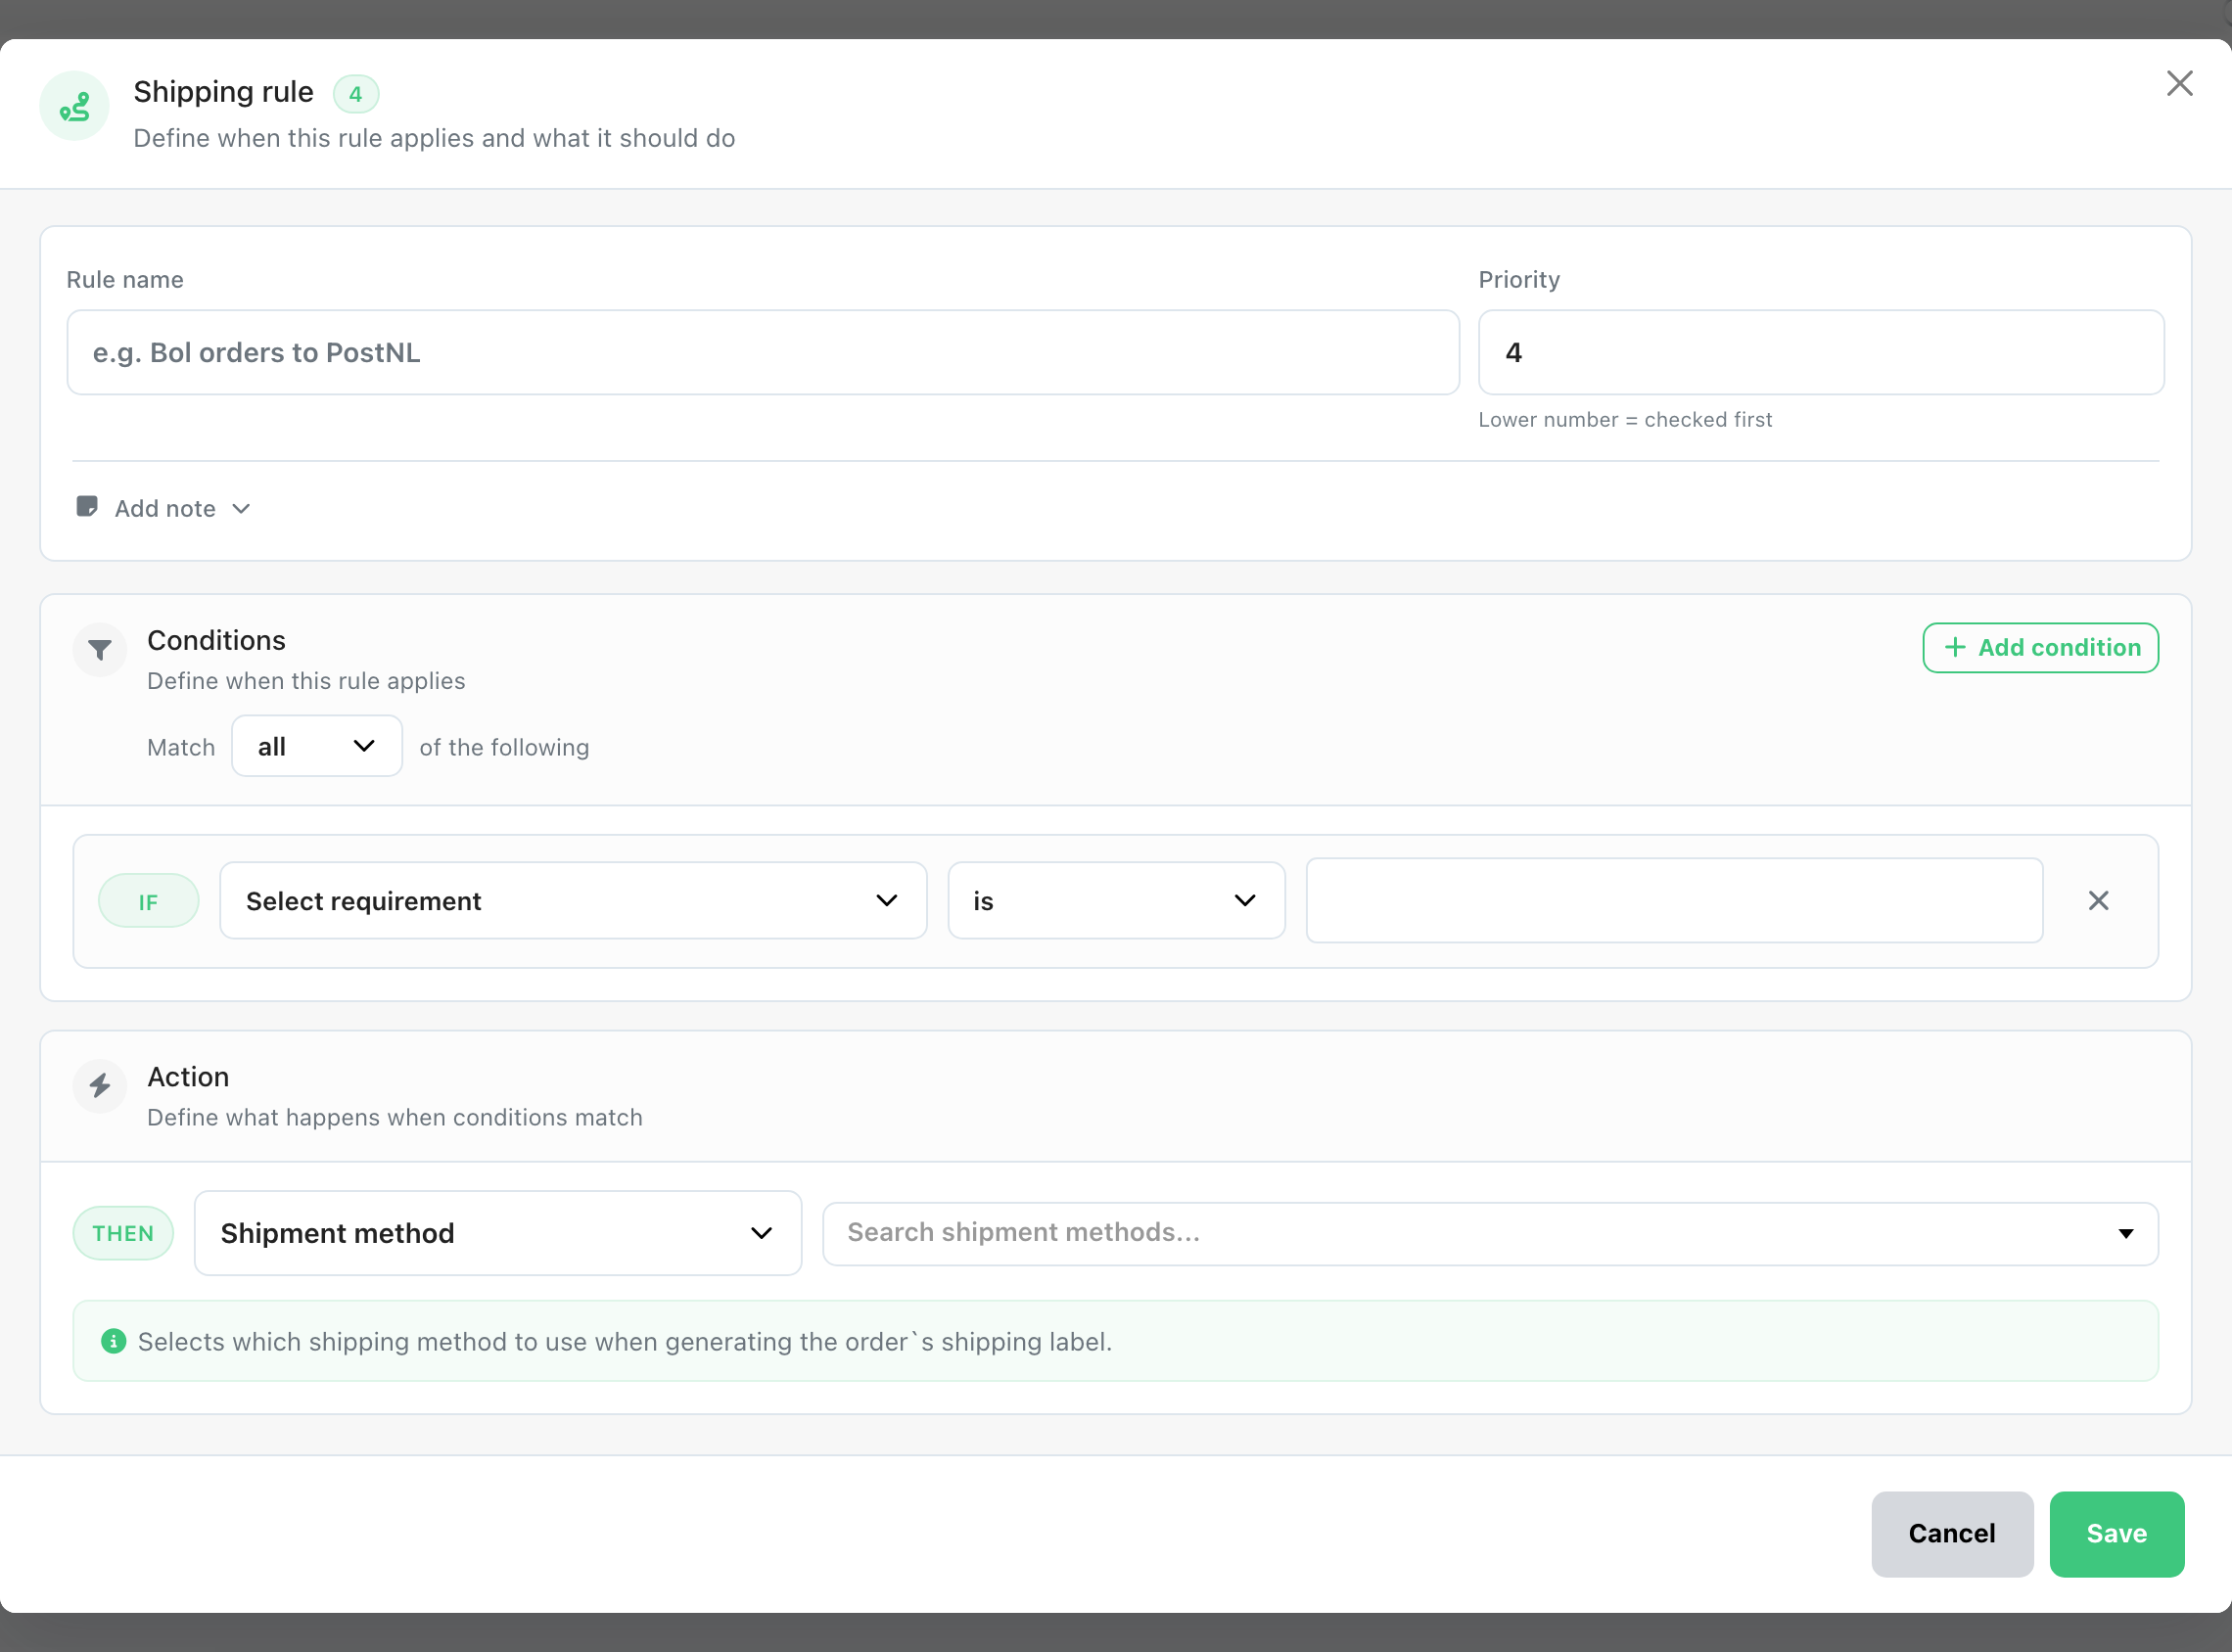Viewport: 2232px width, 1652px height.
Task: Click the green info icon in the hint
Action: click(113, 1341)
